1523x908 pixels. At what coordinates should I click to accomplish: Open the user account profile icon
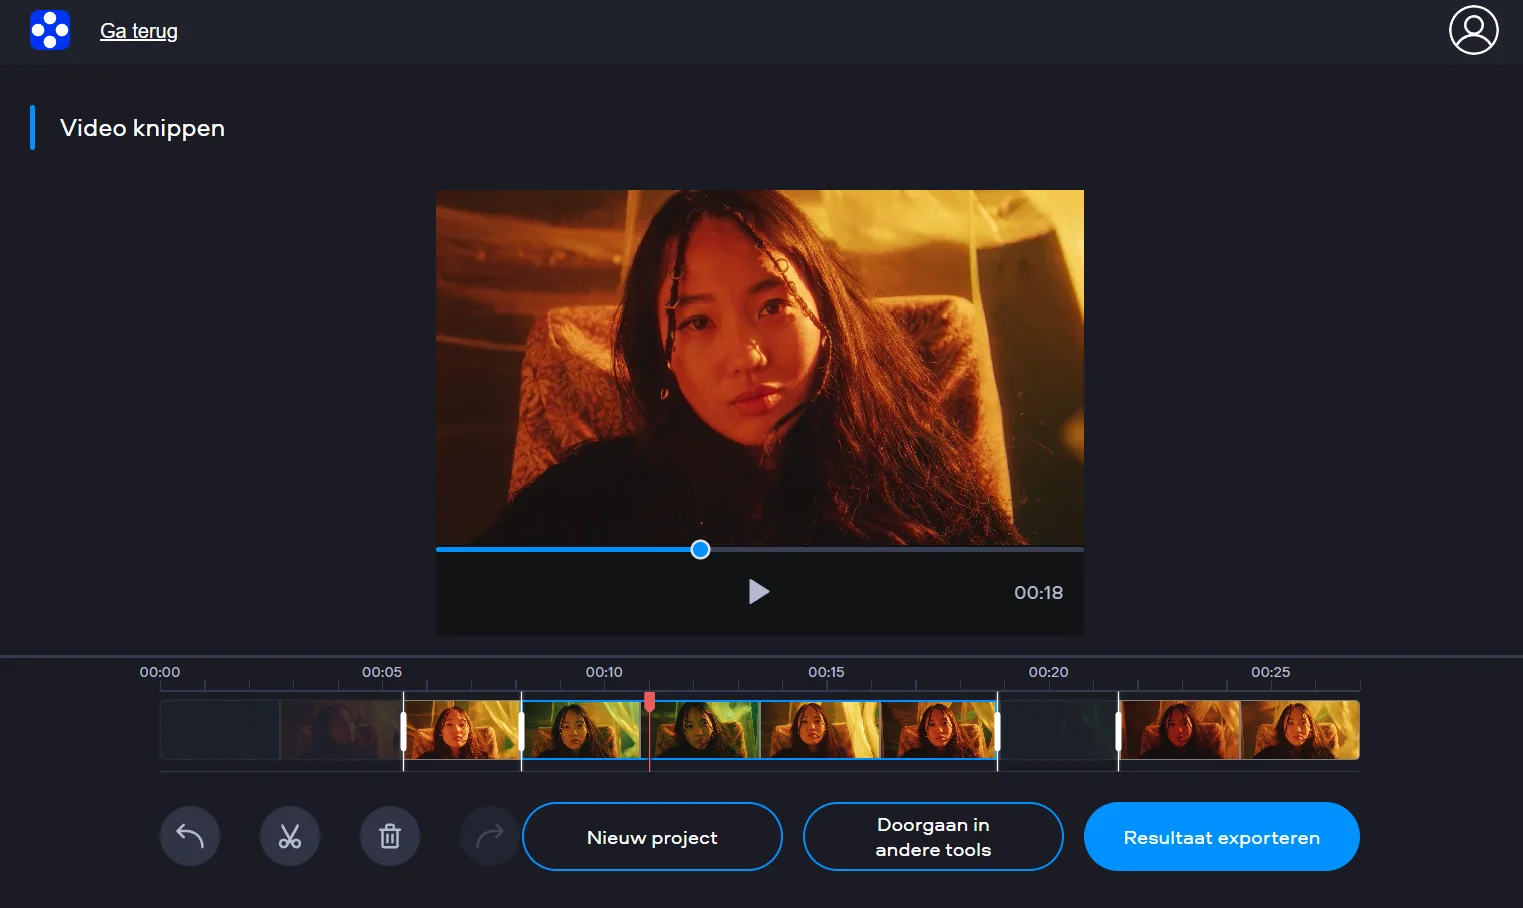pyautogui.click(x=1473, y=30)
